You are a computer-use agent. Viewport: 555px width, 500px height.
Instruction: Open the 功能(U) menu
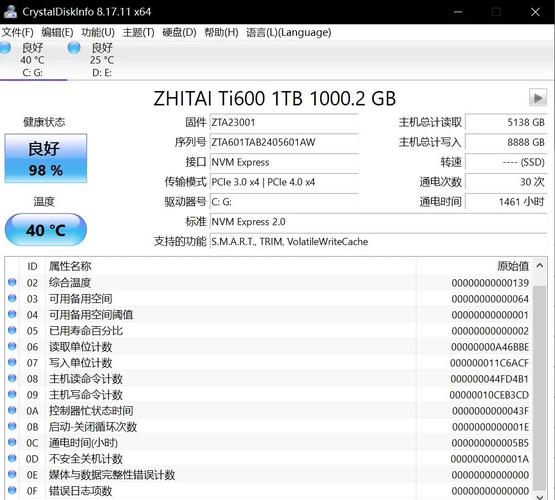(98, 33)
